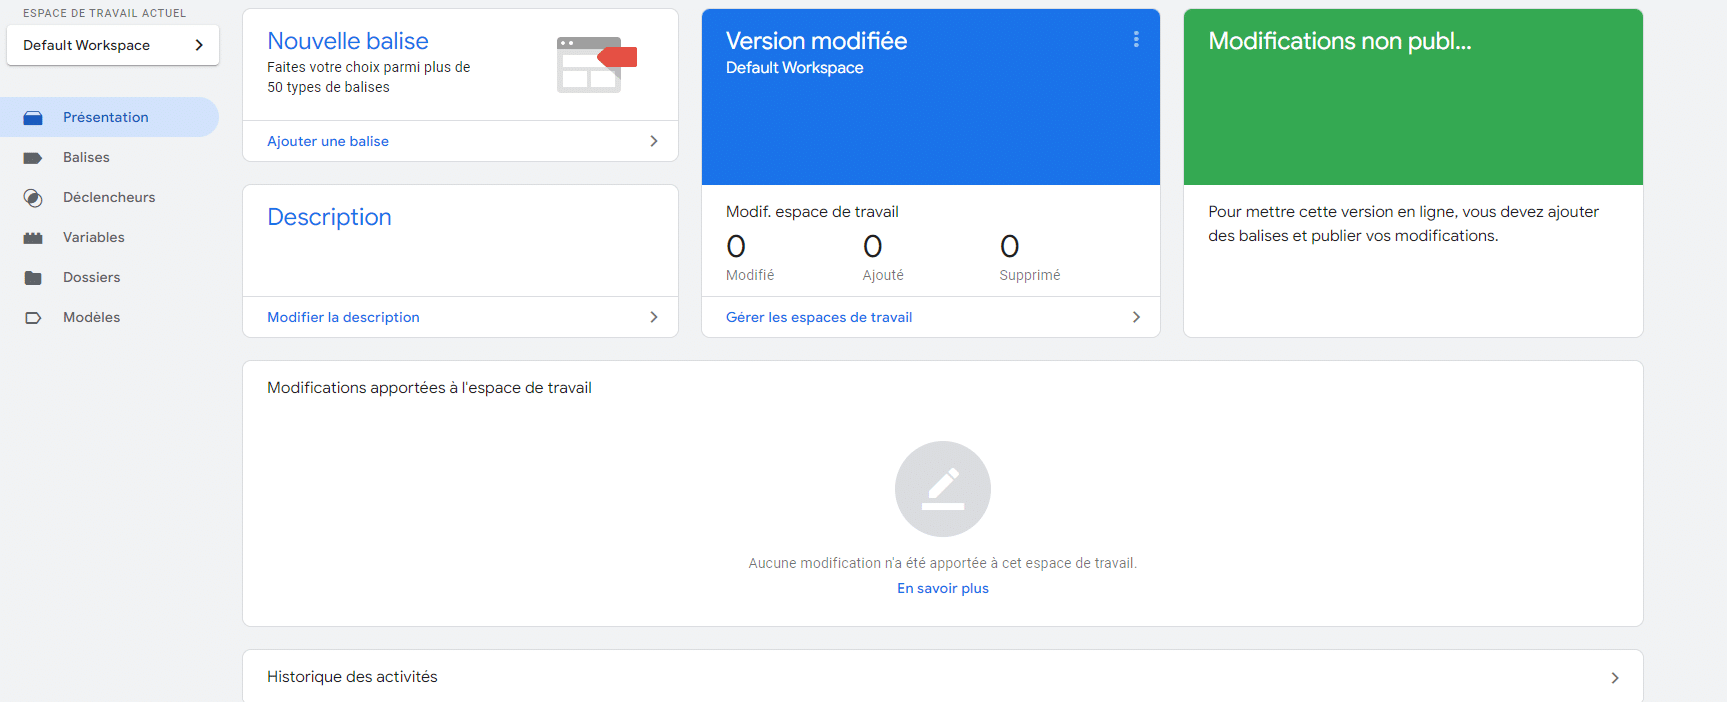Click the Balises tag icon

pyautogui.click(x=33, y=158)
